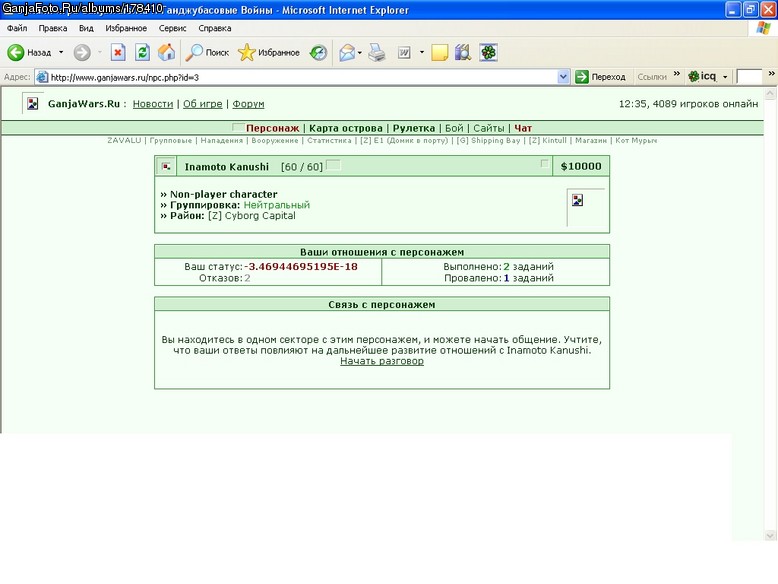Open the Новости link
Image resolution: width=778 pixels, height=584 pixels.
tap(153, 104)
